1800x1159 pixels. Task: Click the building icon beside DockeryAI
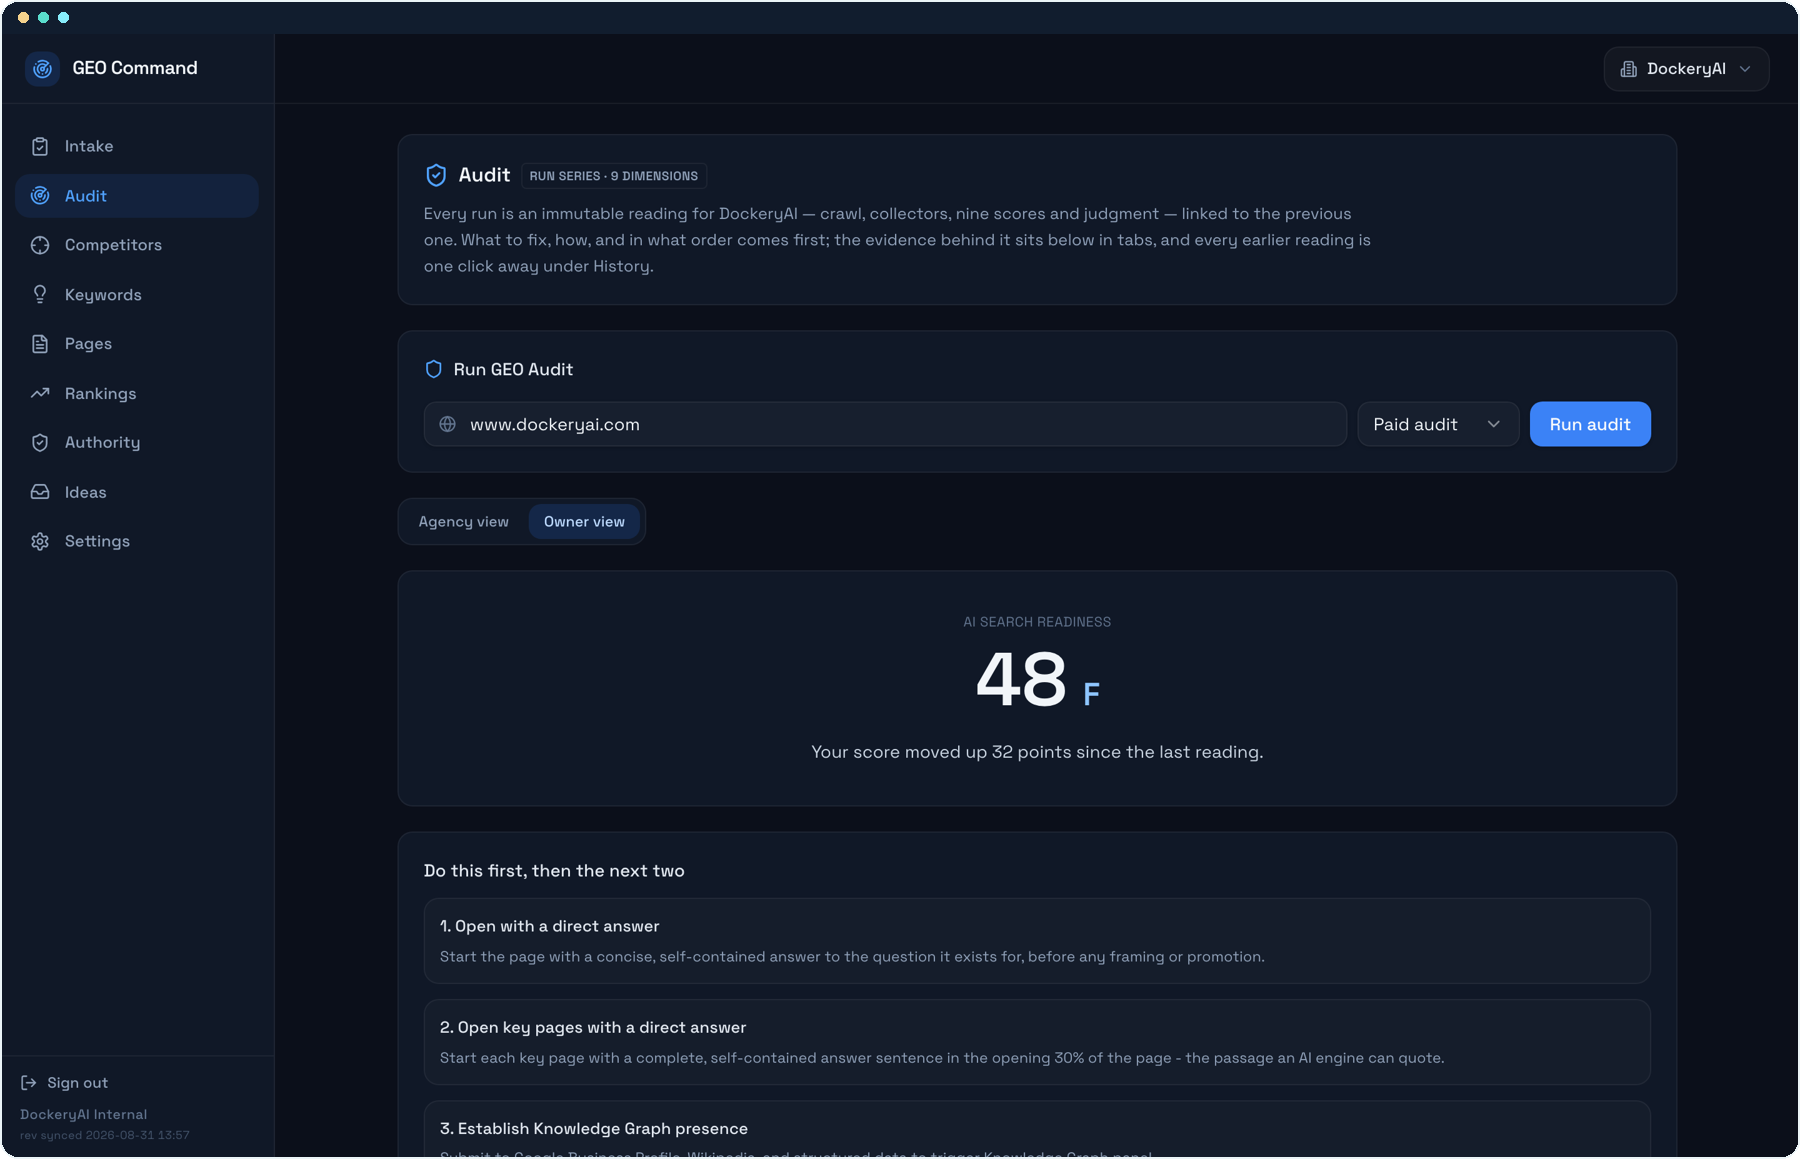click(1629, 69)
